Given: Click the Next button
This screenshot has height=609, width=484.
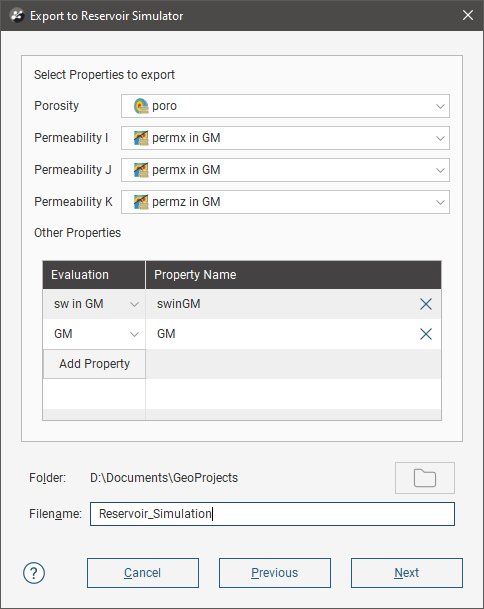Looking at the screenshot, I should tap(407, 573).
